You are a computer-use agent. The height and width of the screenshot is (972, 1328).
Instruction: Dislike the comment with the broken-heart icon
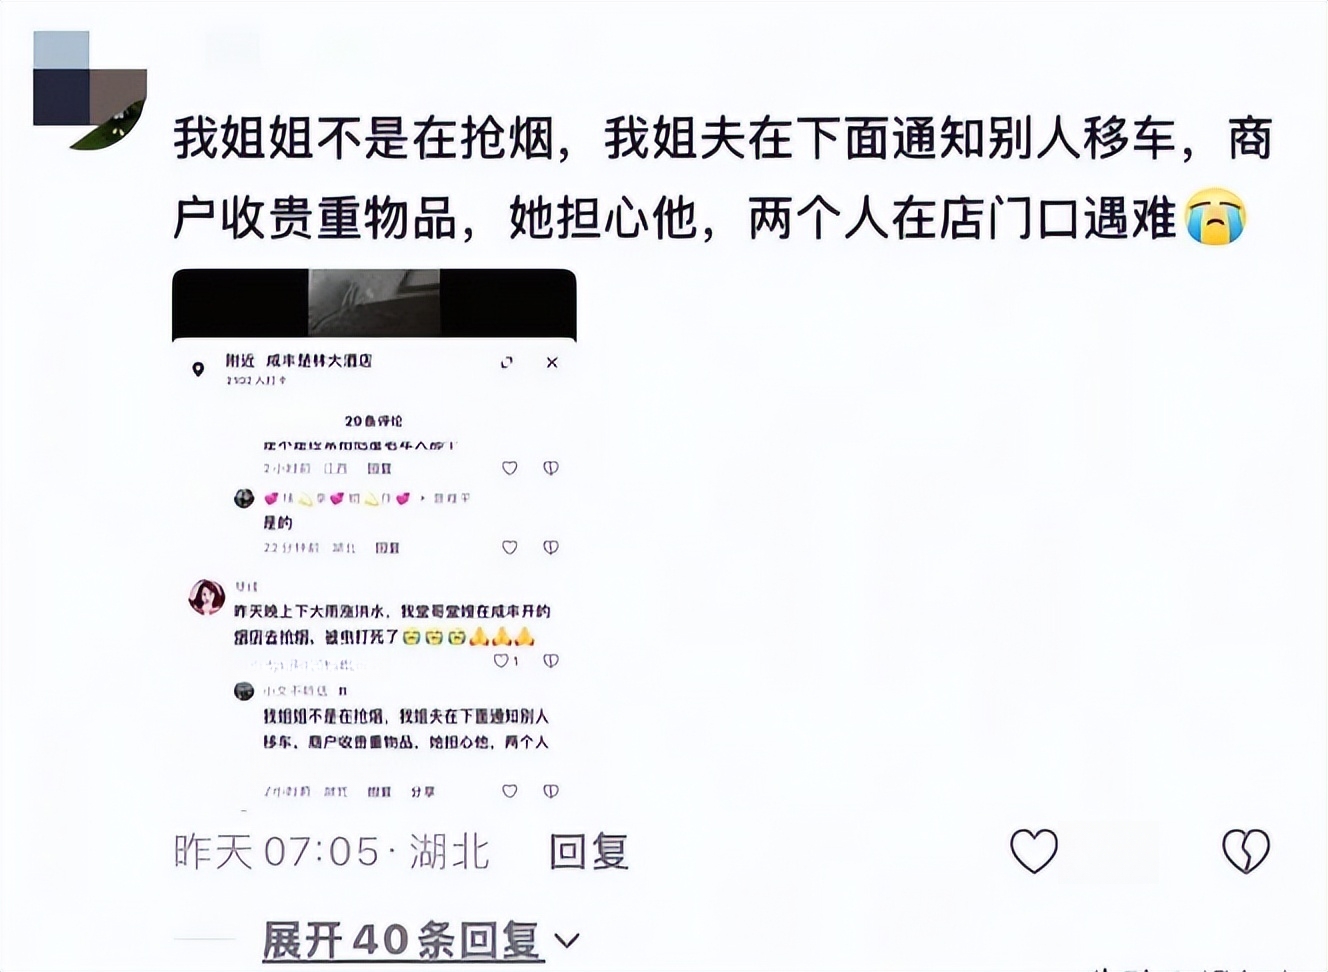click(1246, 852)
